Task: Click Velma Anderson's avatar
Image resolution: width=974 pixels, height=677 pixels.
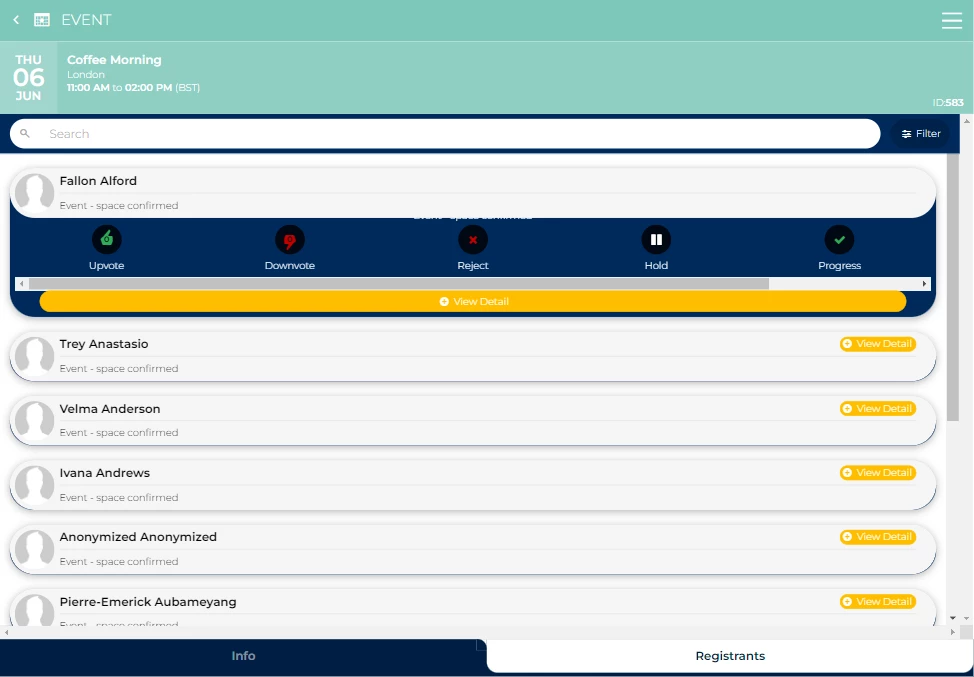Action: [34, 420]
